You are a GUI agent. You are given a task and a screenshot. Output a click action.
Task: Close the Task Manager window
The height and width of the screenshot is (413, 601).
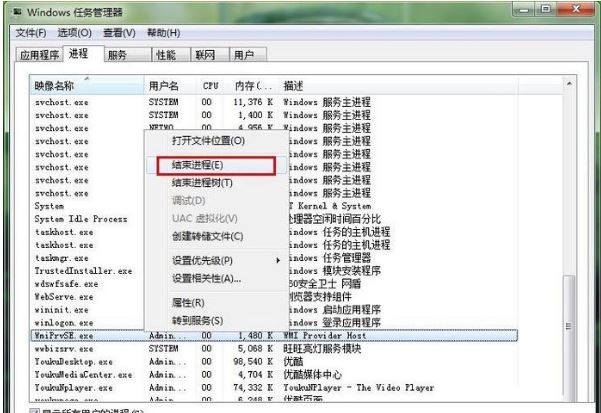[x=576, y=9]
